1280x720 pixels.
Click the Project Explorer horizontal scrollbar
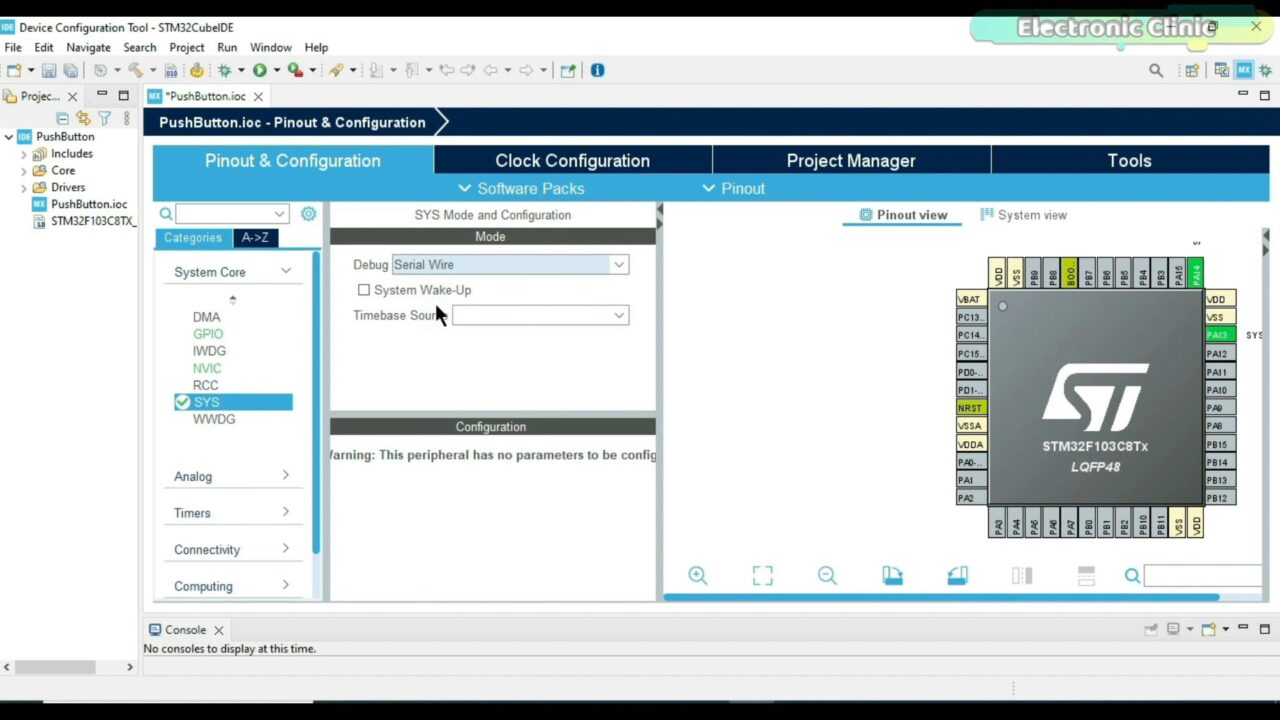point(55,667)
